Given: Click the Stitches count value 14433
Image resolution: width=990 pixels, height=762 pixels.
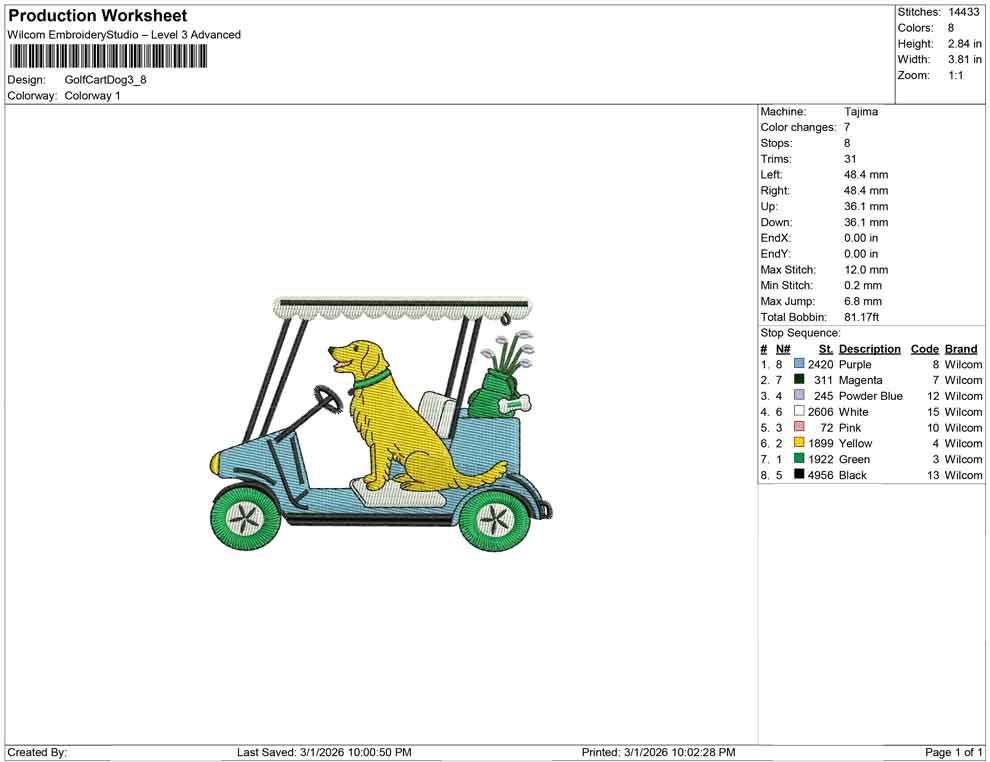Looking at the screenshot, I should point(965,12).
